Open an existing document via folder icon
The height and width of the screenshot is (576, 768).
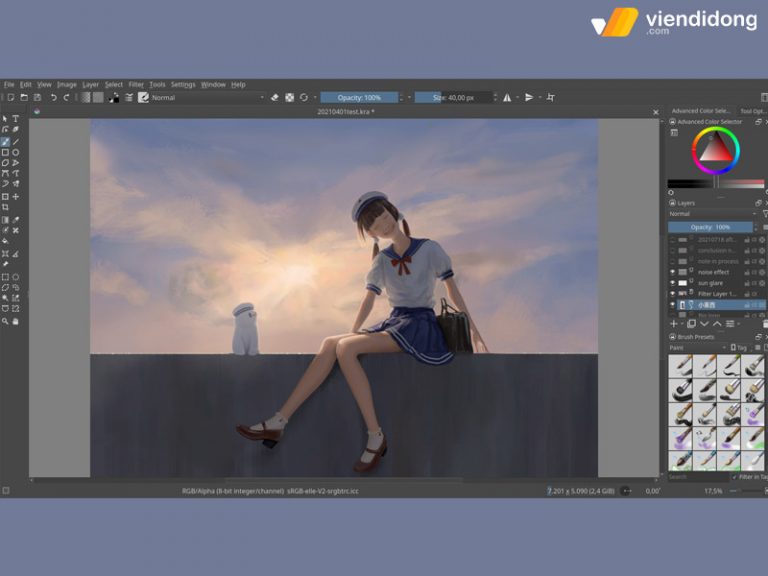24,97
